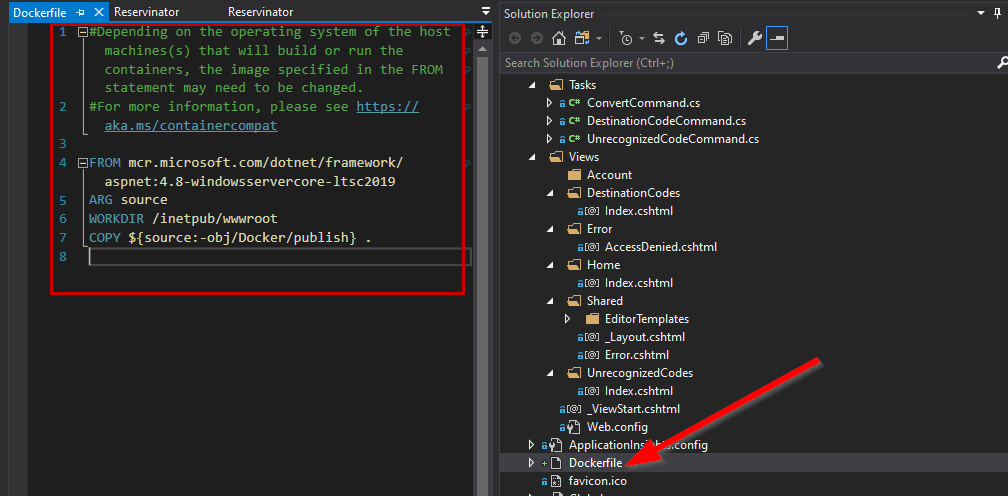Collapse the Shared folder
1008x496 pixels.
tap(550, 301)
